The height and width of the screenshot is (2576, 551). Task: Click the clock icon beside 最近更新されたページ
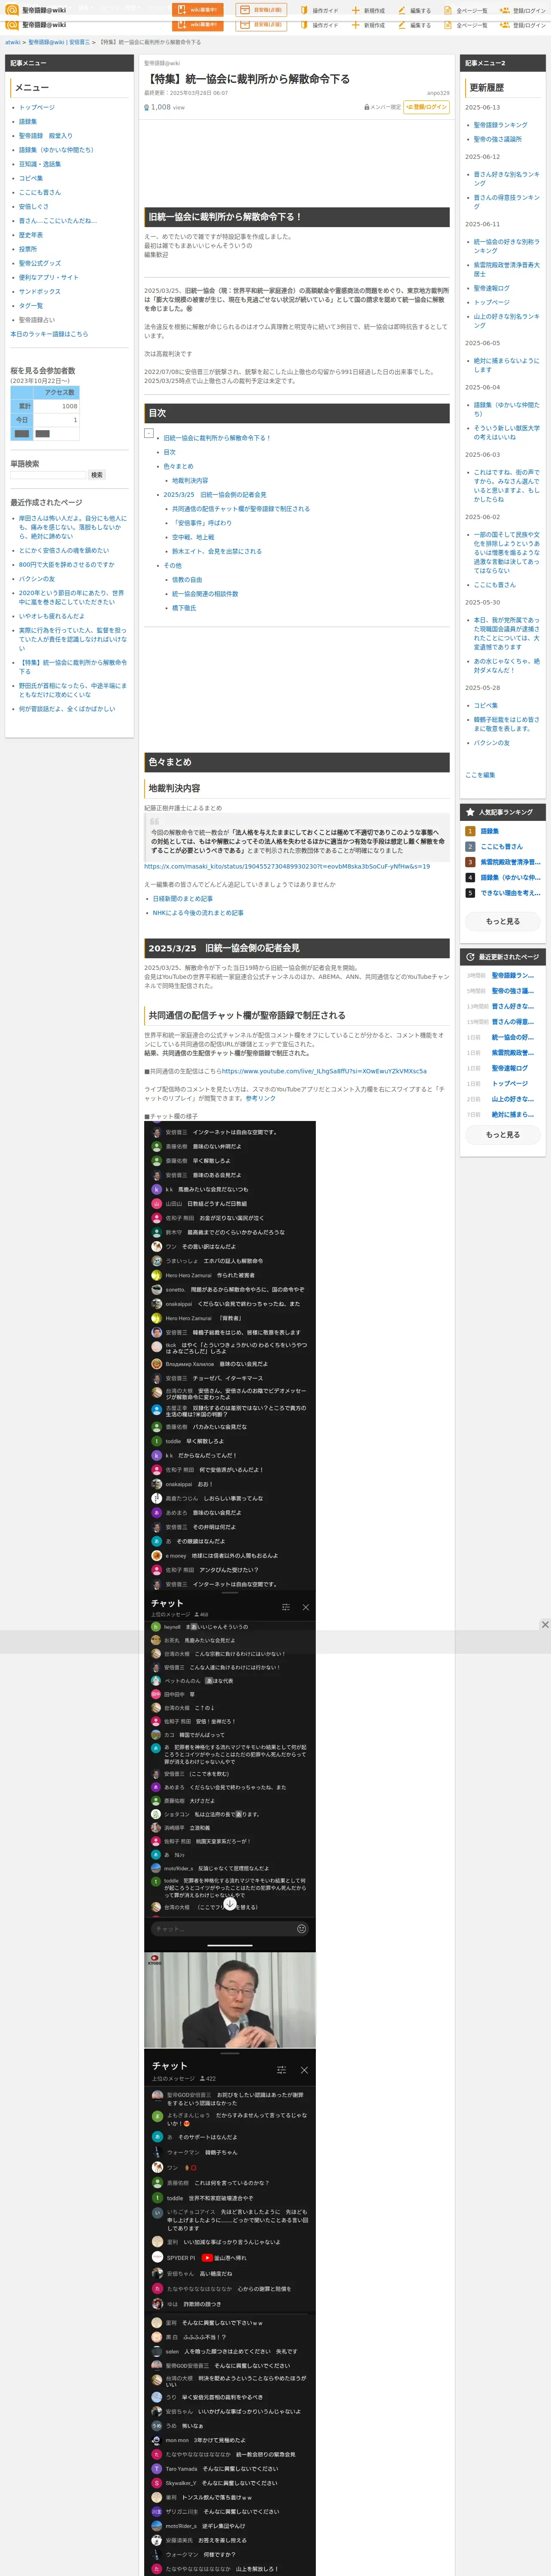tap(470, 957)
